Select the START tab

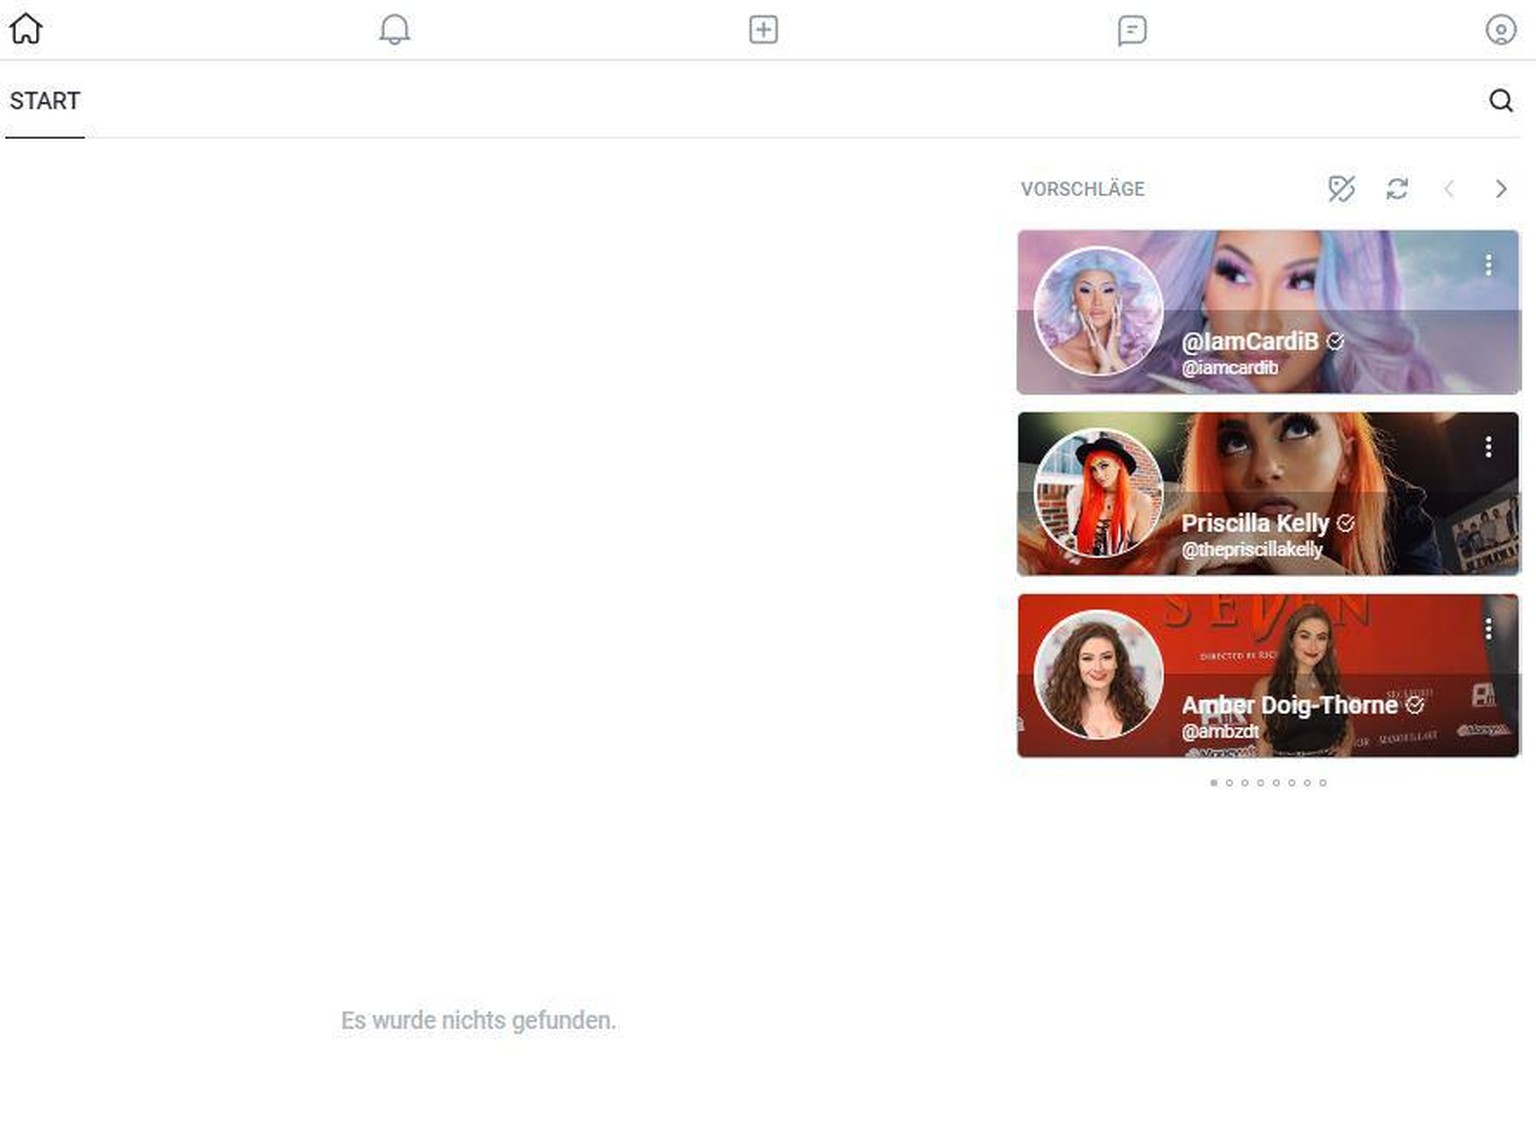45,101
